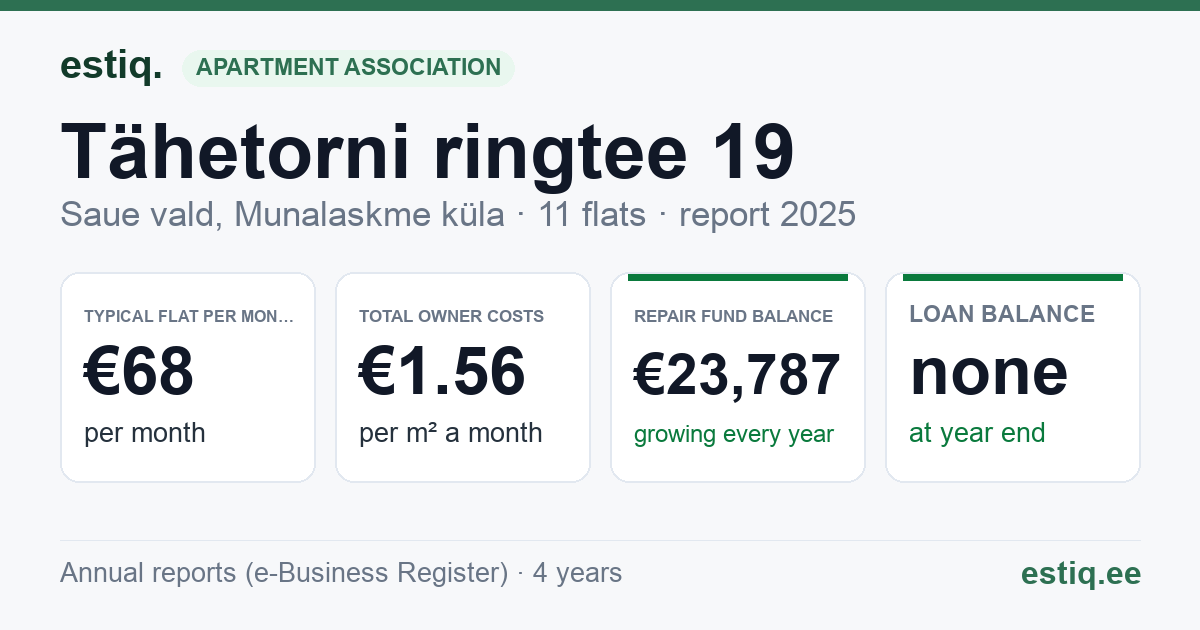The image size is (1200, 630).
Task: Select the APARTMENT ASSOCIATION badge
Action: [x=348, y=68]
